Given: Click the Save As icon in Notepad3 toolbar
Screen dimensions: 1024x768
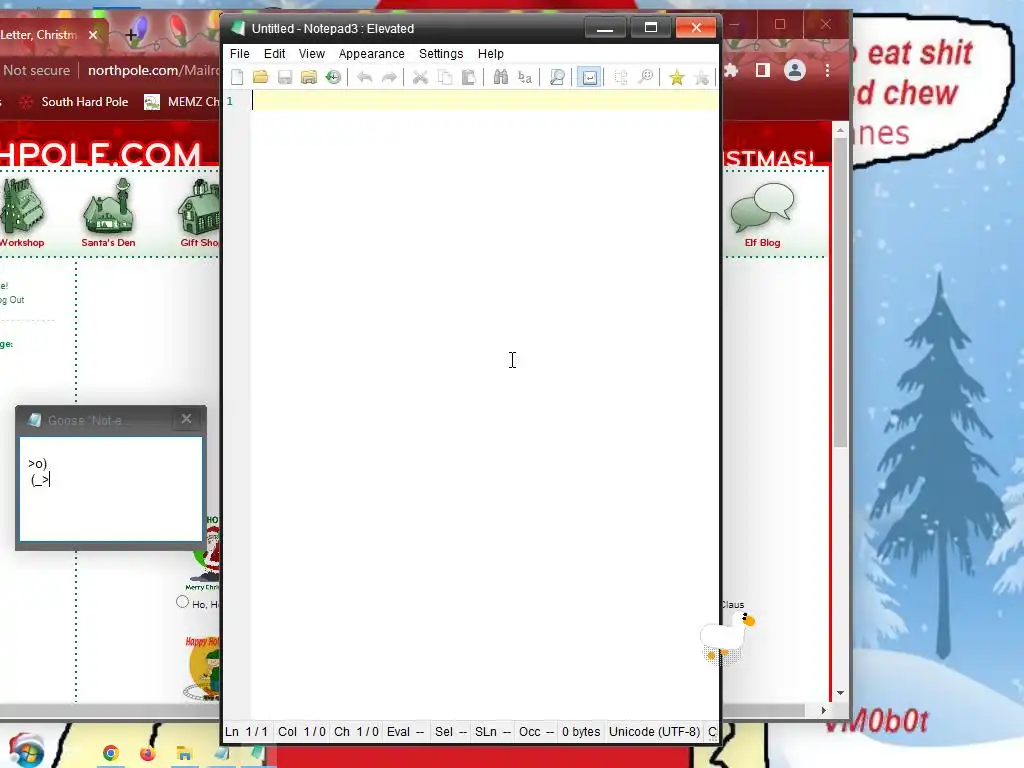Looking at the screenshot, I should (x=309, y=77).
